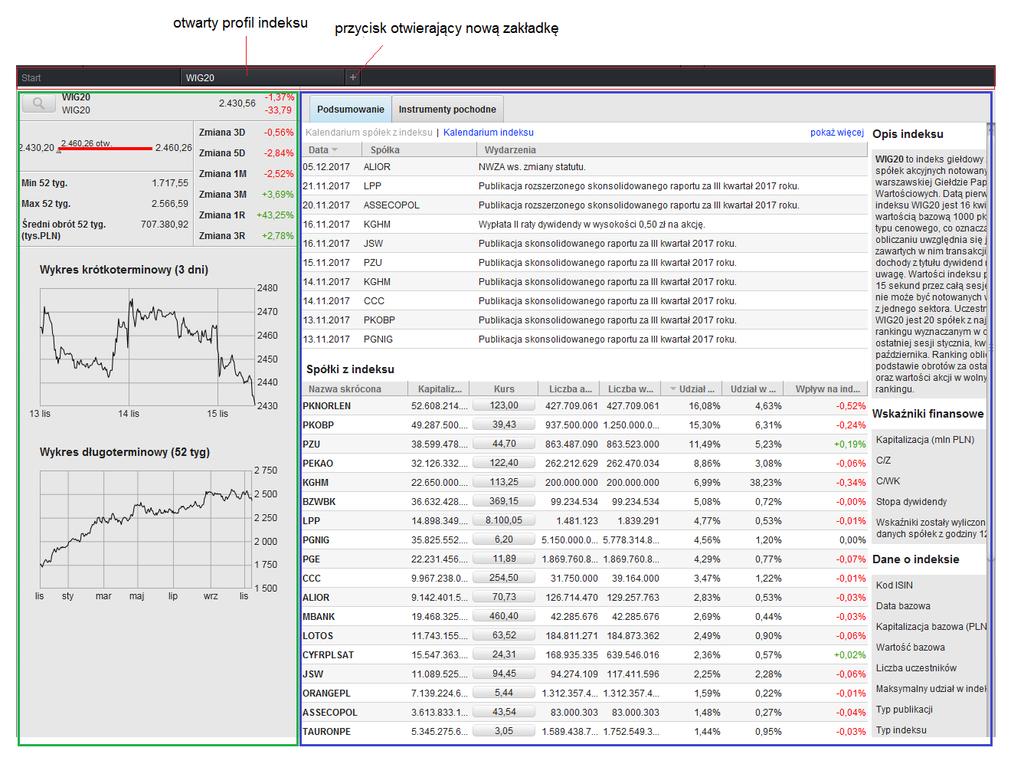Click the long-term 52-week chart
Viewport: 1024px width, 764px height.
coord(146,529)
